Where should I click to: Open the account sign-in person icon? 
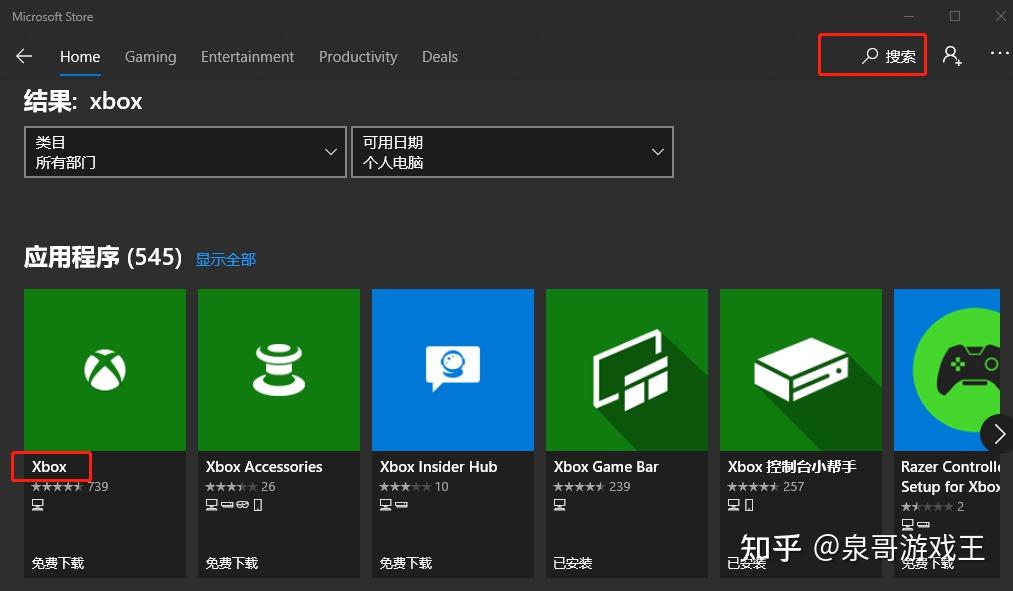(x=952, y=56)
